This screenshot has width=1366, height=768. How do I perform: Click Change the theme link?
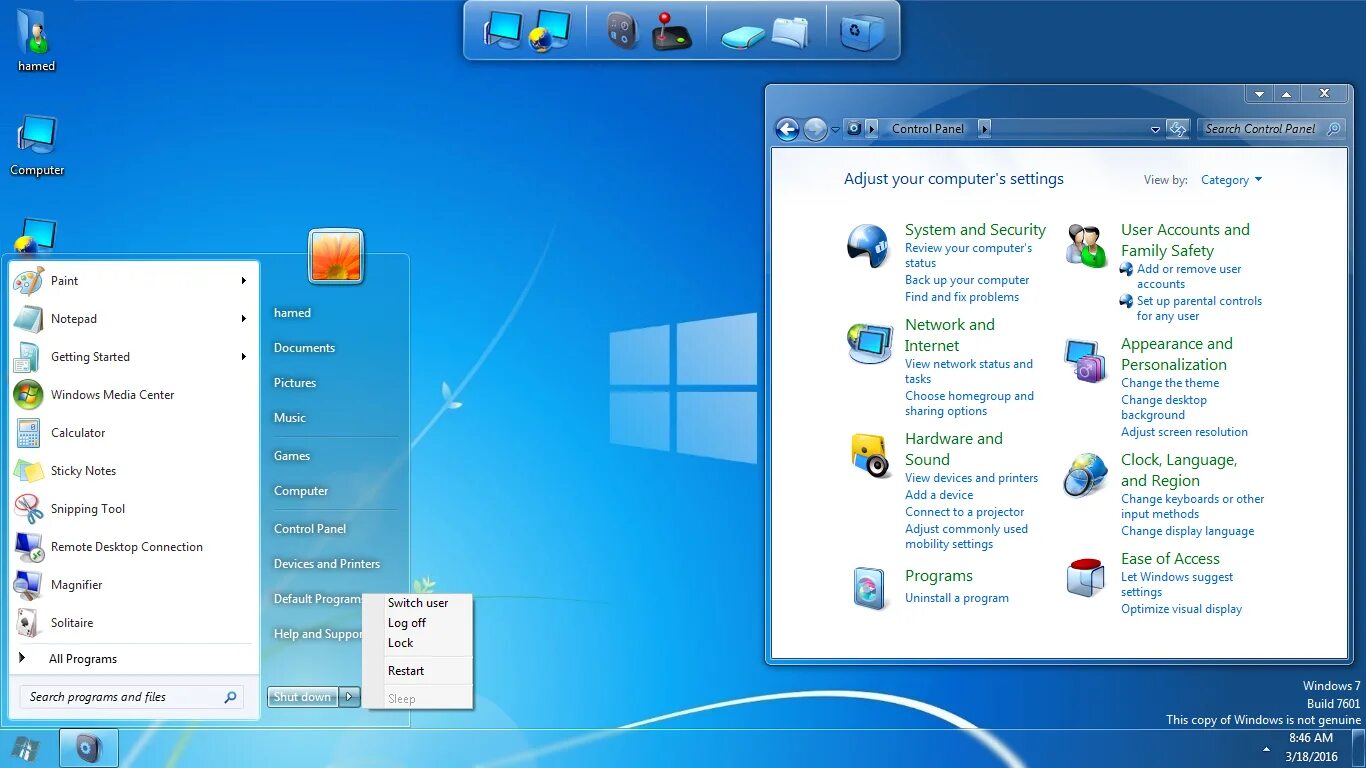pos(1170,383)
